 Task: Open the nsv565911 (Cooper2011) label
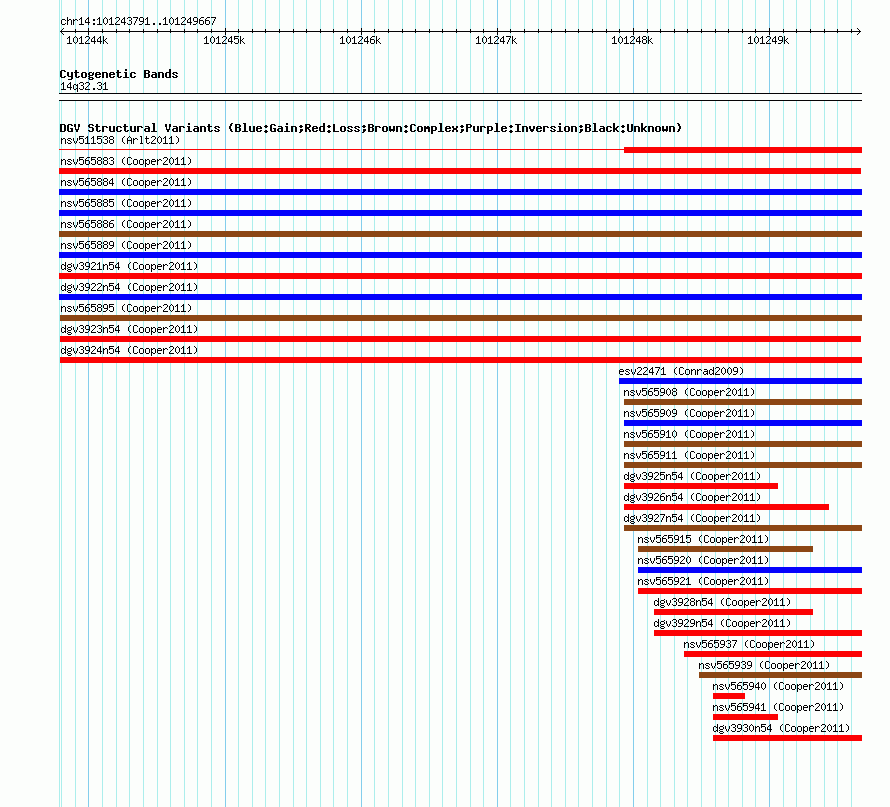[x=689, y=455]
